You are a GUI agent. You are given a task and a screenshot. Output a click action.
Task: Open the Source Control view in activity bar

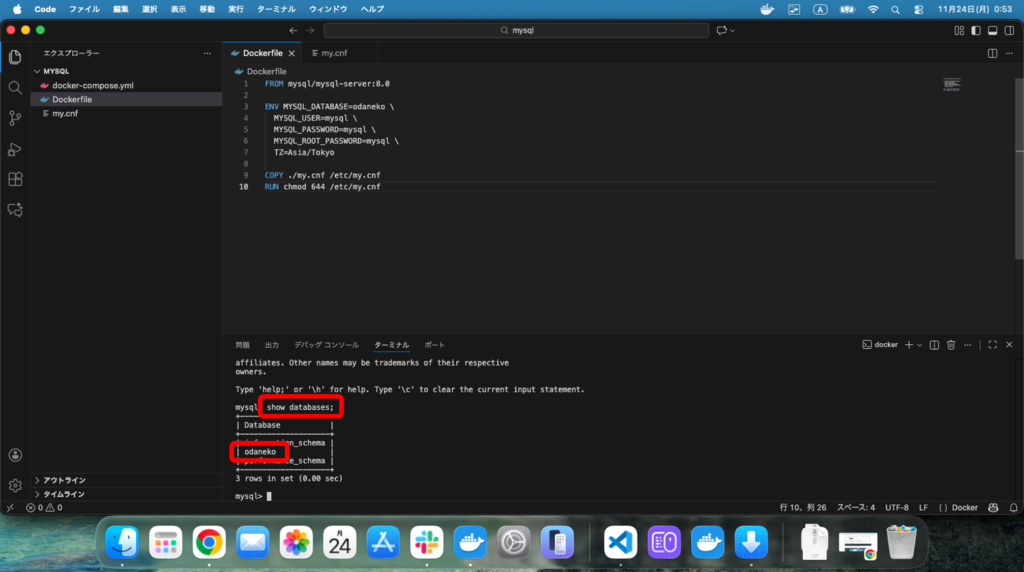(15, 118)
